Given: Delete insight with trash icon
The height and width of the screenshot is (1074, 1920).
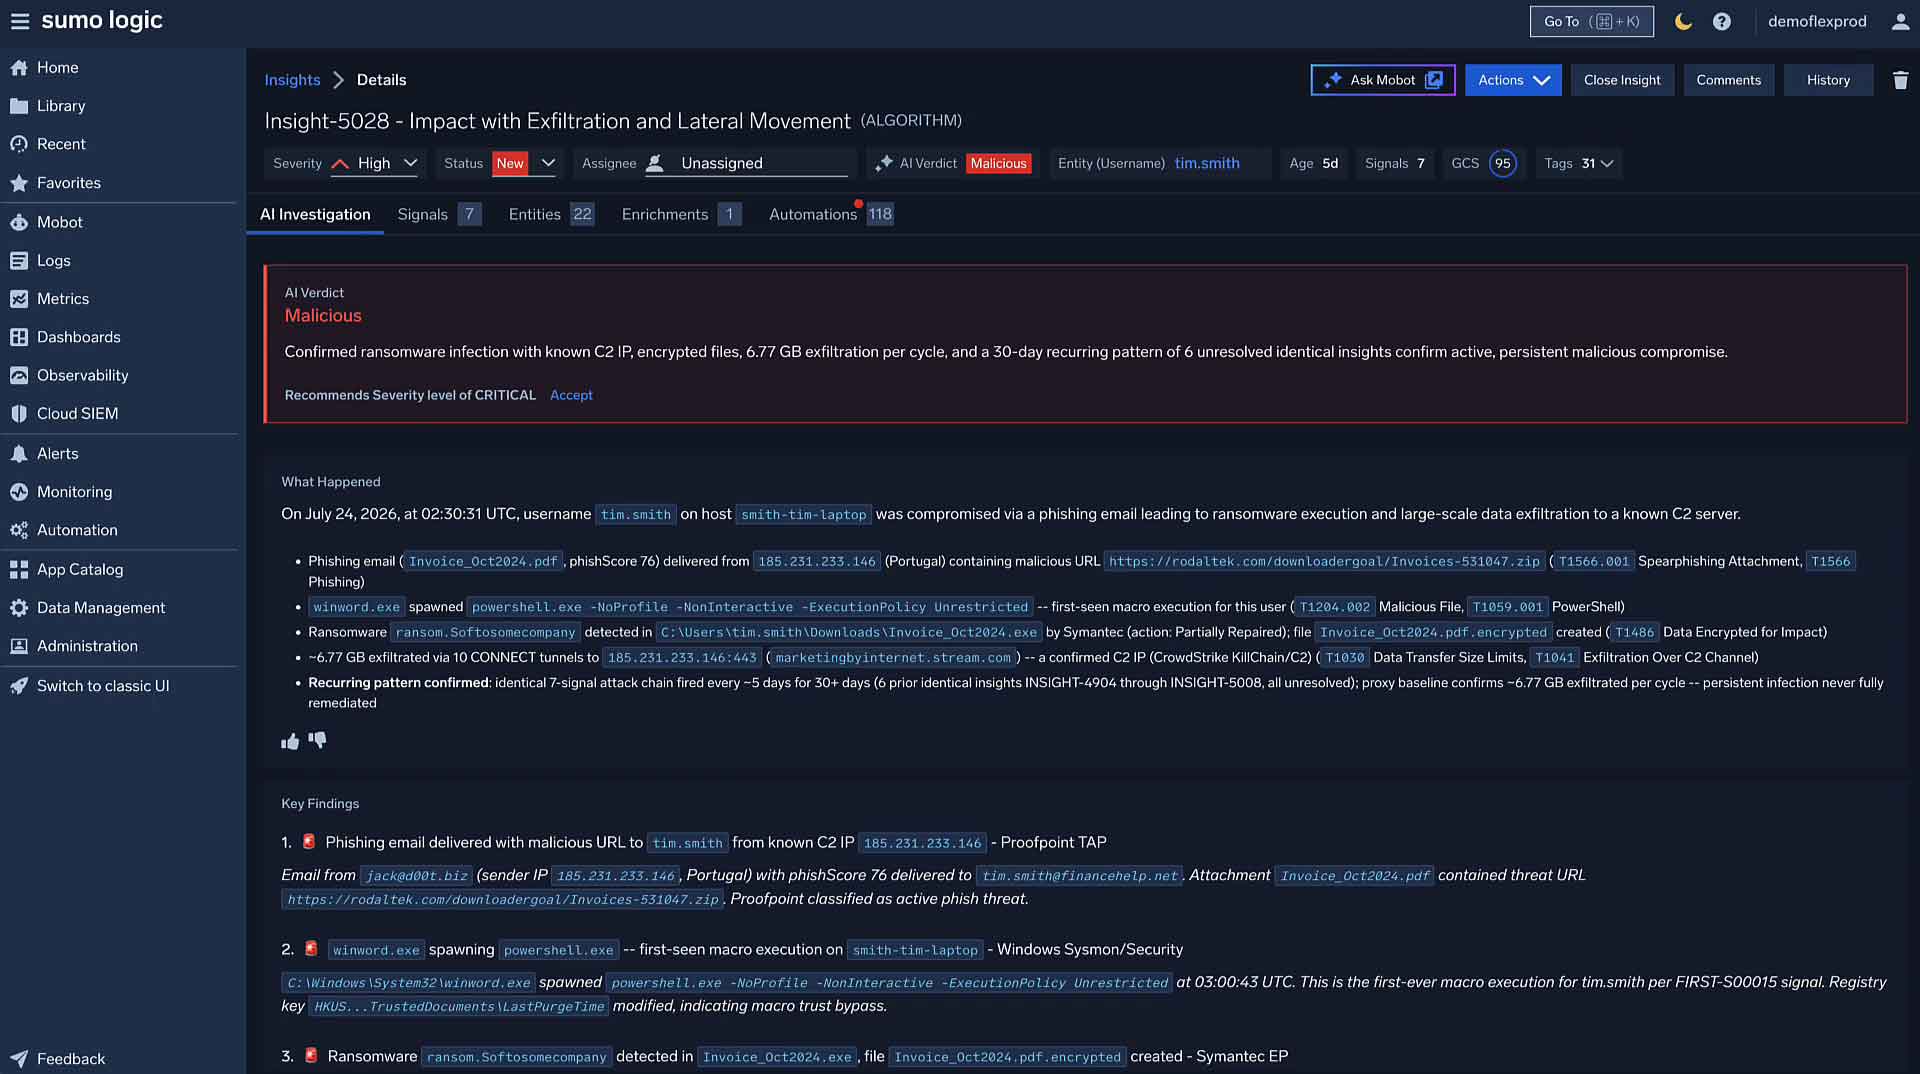Looking at the screenshot, I should click(1900, 80).
